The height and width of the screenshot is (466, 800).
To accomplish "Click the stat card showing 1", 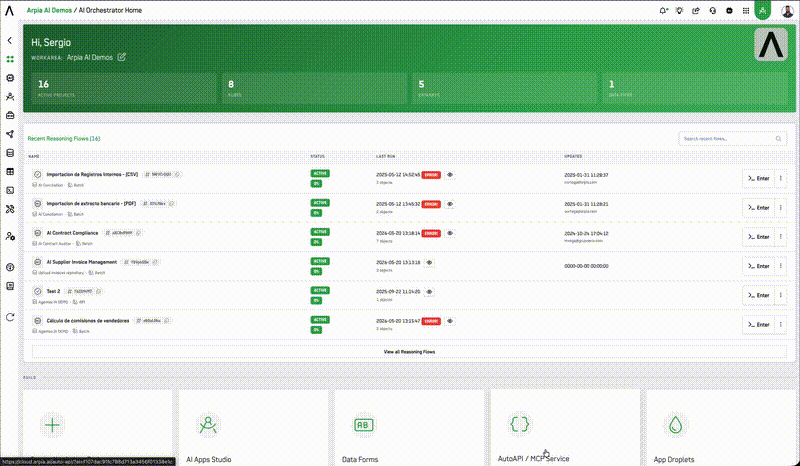I will click(x=695, y=89).
